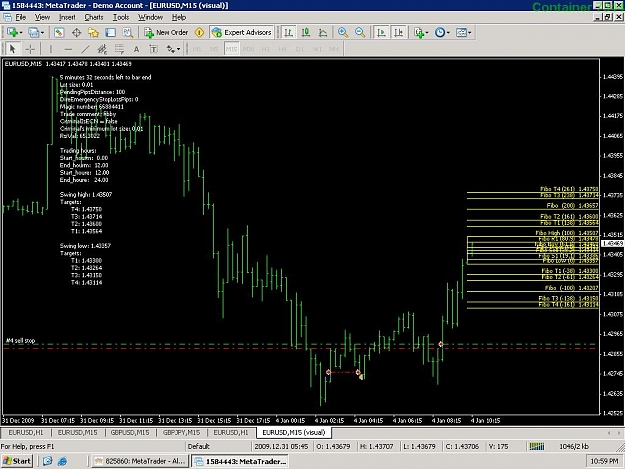Select the EURUSD,M15 (visual) chart tab
This screenshot has height=469, width=625.
point(294,432)
